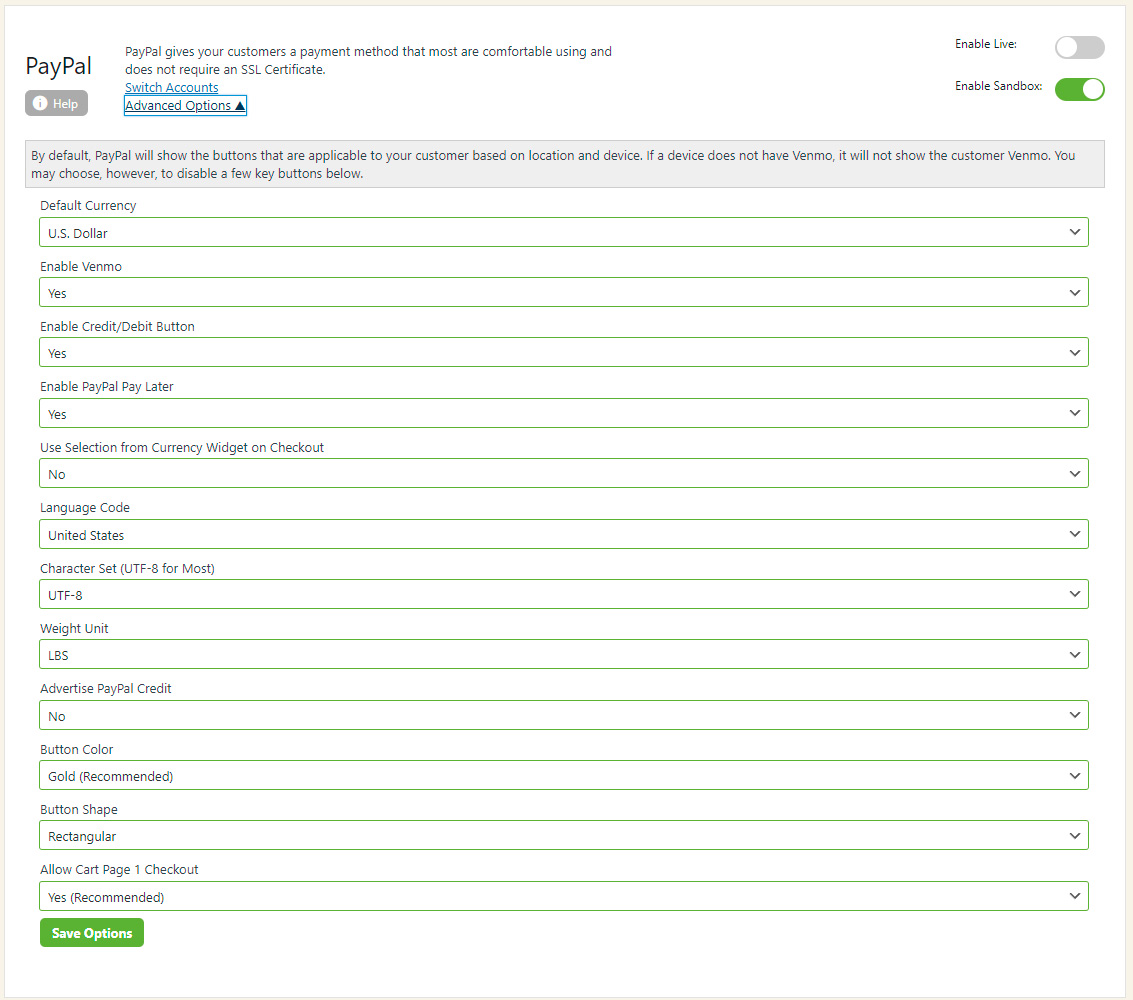Open the Default Currency dropdown
Screen dimensions: 1133x1000
coord(564,232)
